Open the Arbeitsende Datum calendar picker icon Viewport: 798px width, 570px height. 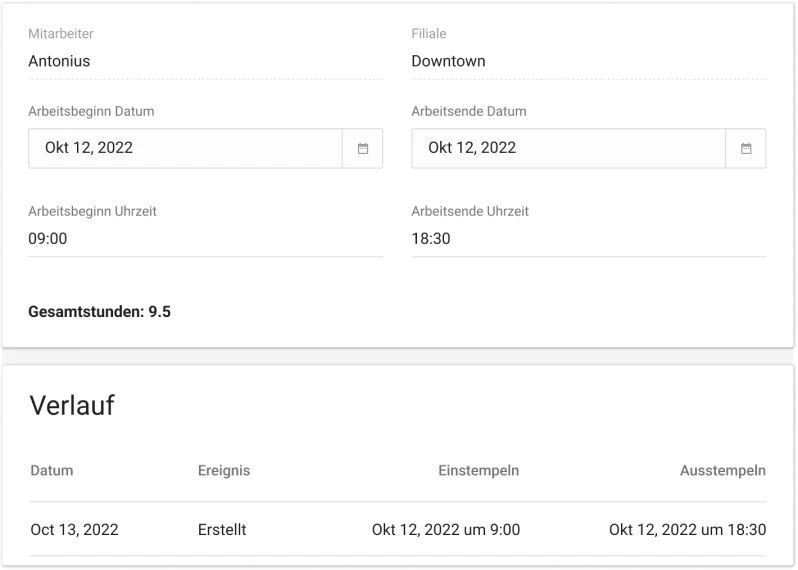(x=745, y=148)
